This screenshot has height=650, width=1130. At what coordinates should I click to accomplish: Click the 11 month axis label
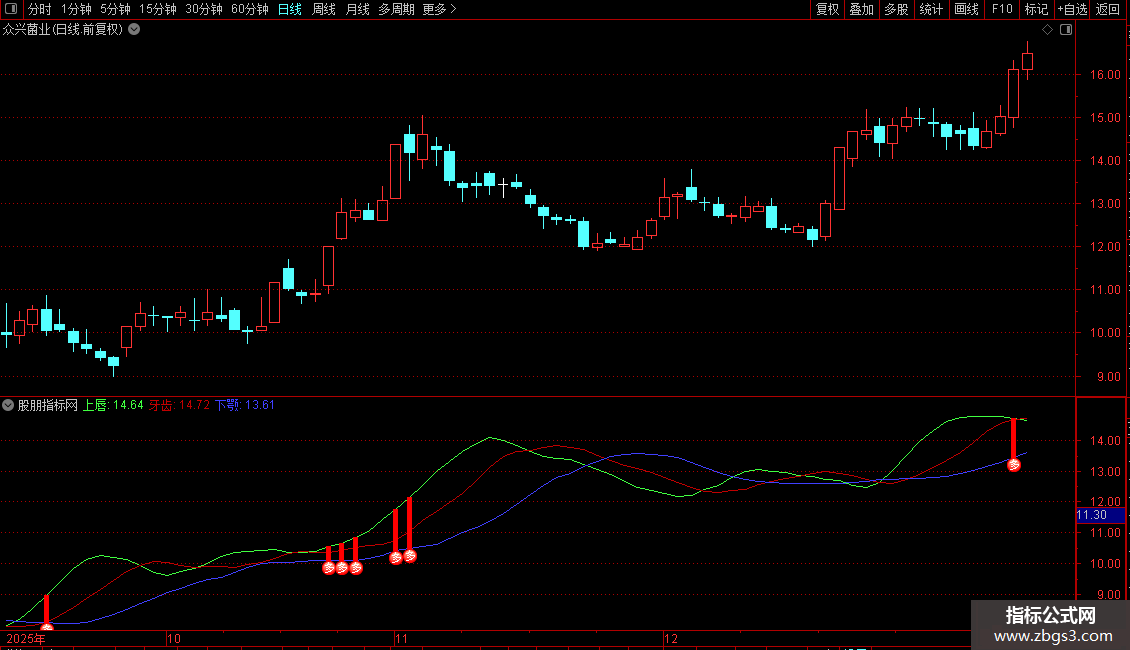point(401,638)
